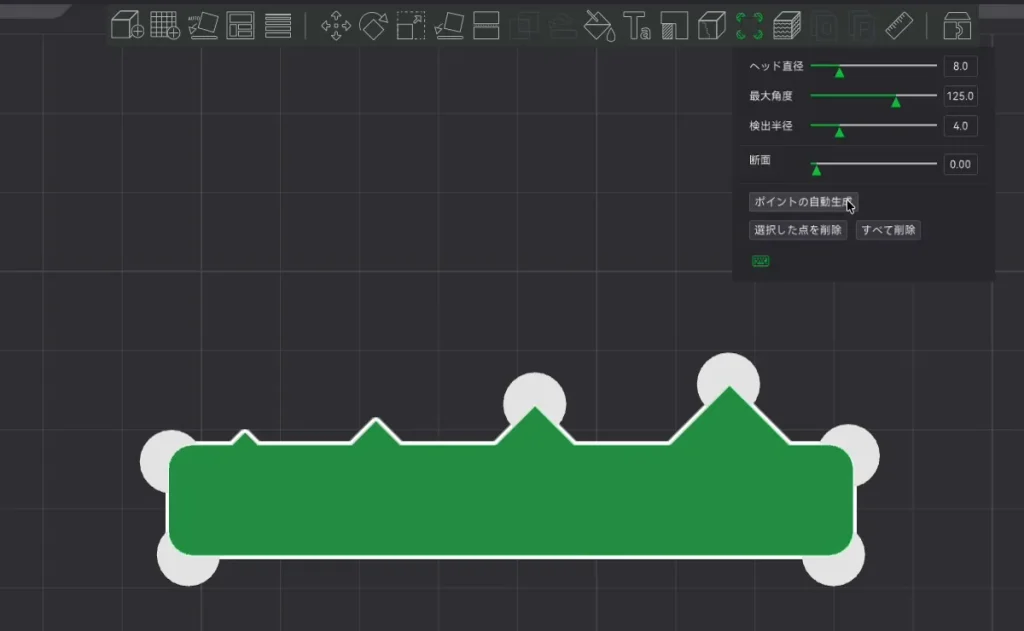Click the ポイントの自動生成 button
This screenshot has width=1024, height=631.
(x=803, y=202)
